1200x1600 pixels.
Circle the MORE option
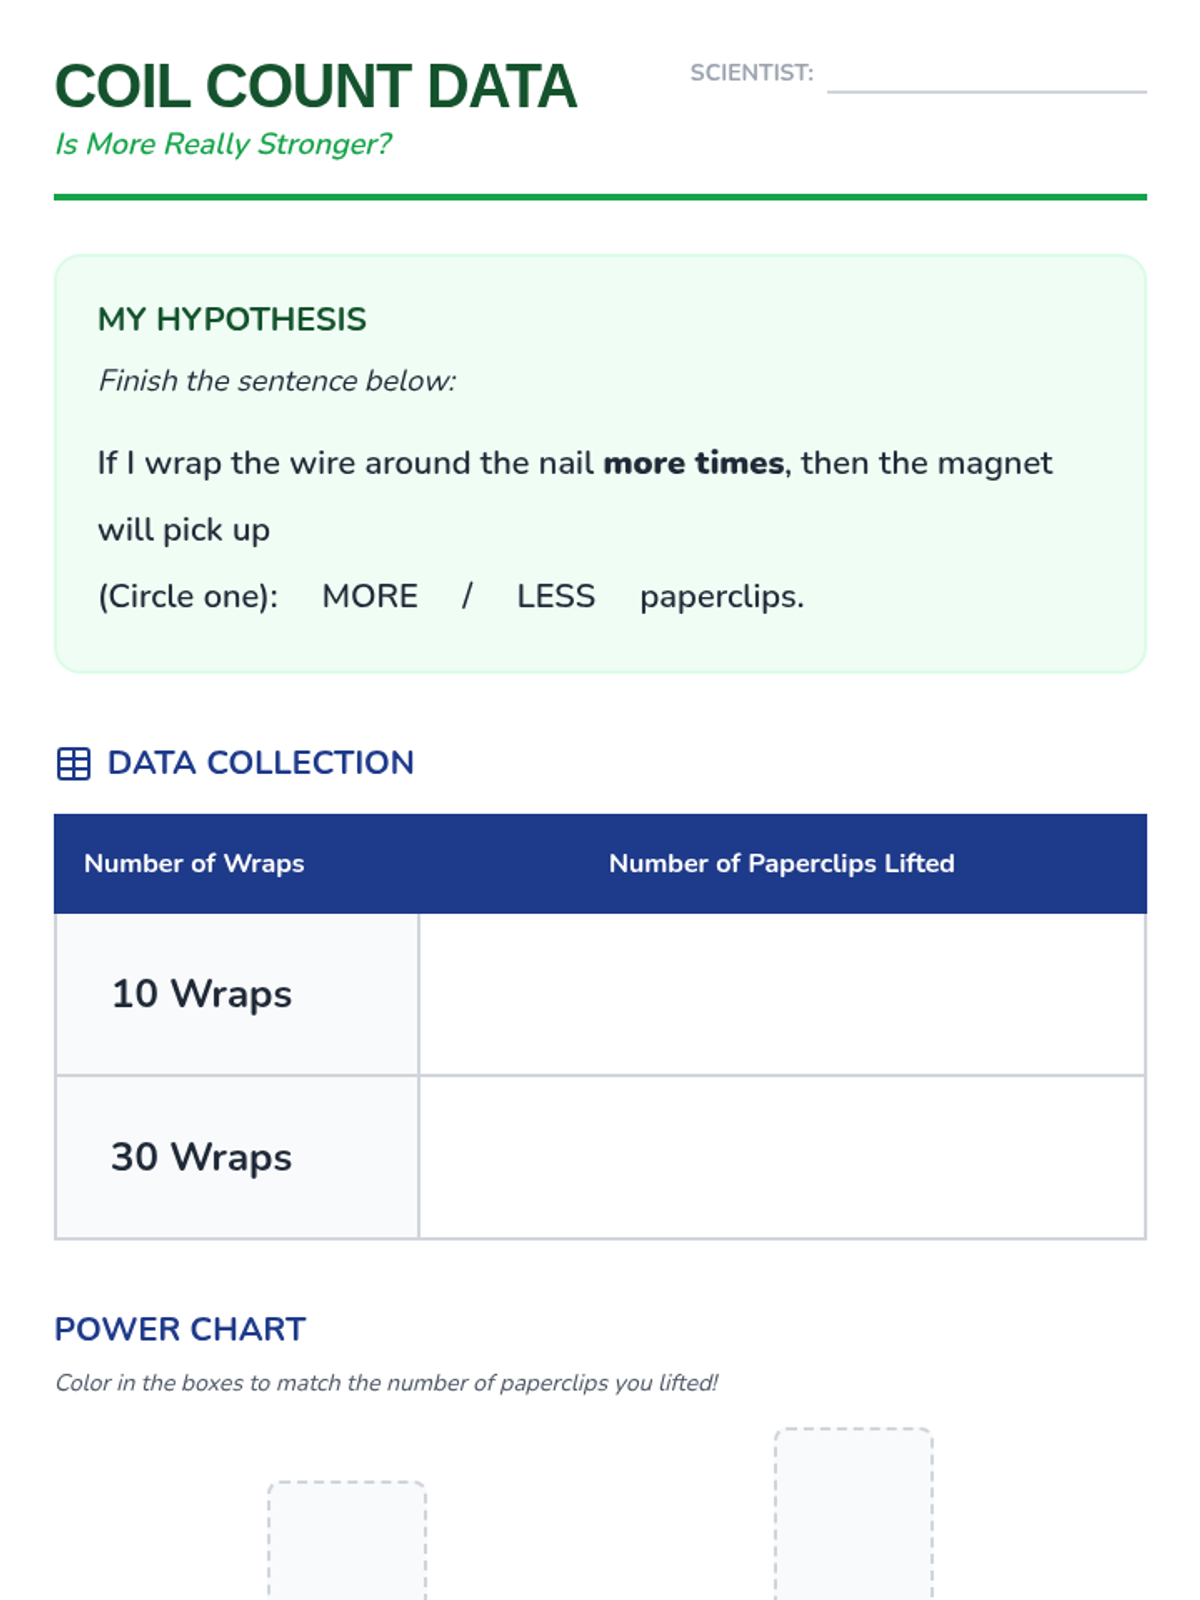coord(369,596)
